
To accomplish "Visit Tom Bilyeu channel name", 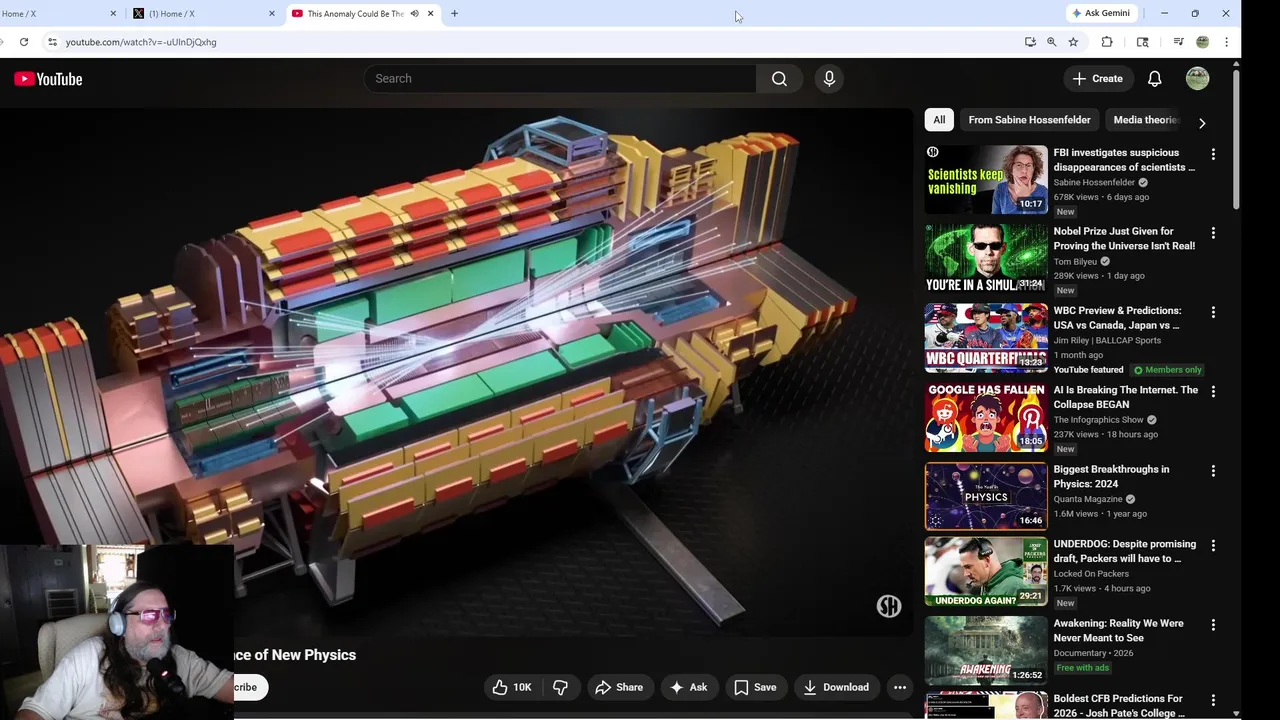I will (1075, 262).
